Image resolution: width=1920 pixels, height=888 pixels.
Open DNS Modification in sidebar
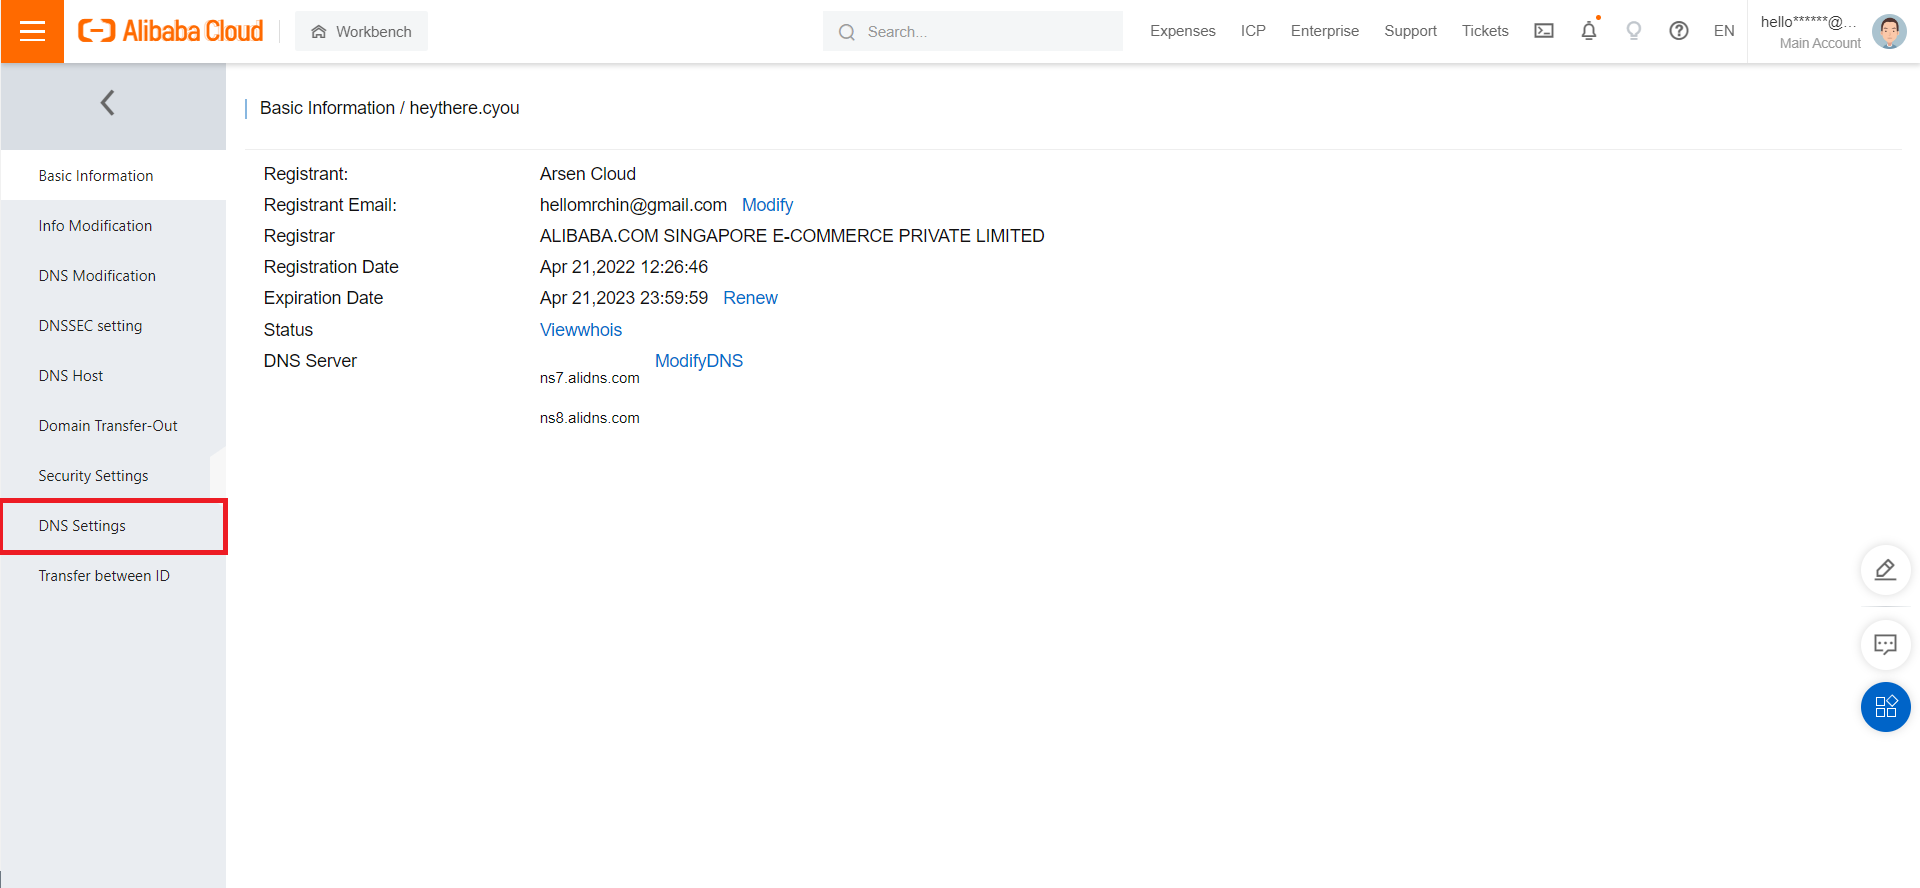[x=113, y=275]
